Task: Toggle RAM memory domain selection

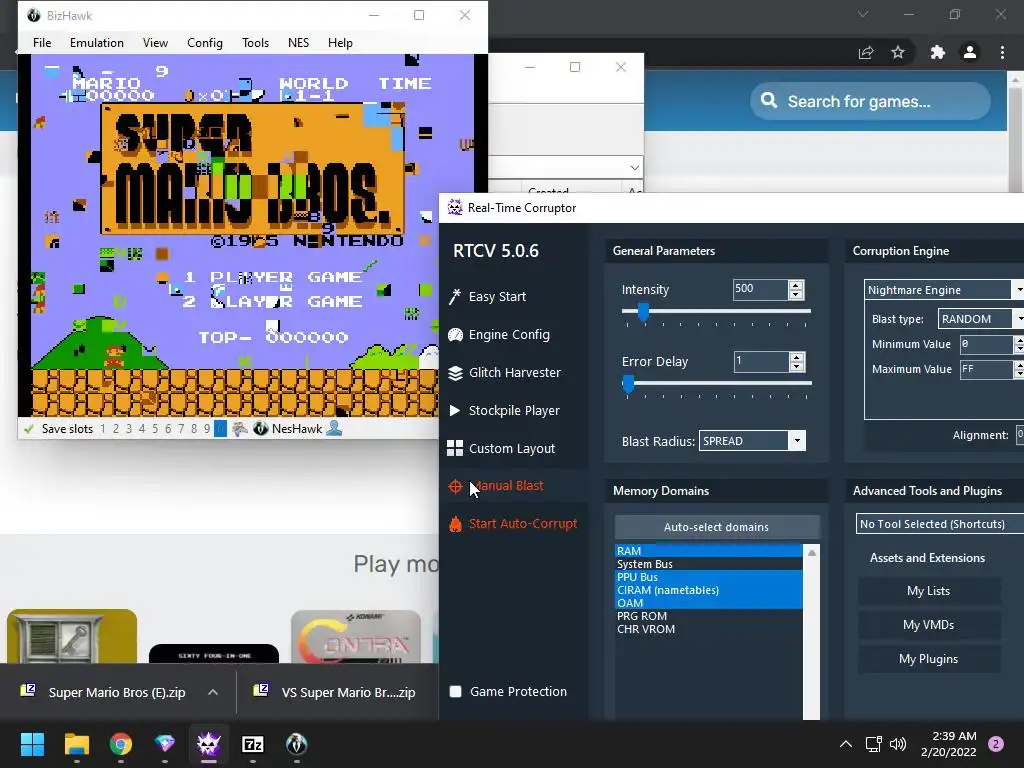Action: [x=709, y=551]
